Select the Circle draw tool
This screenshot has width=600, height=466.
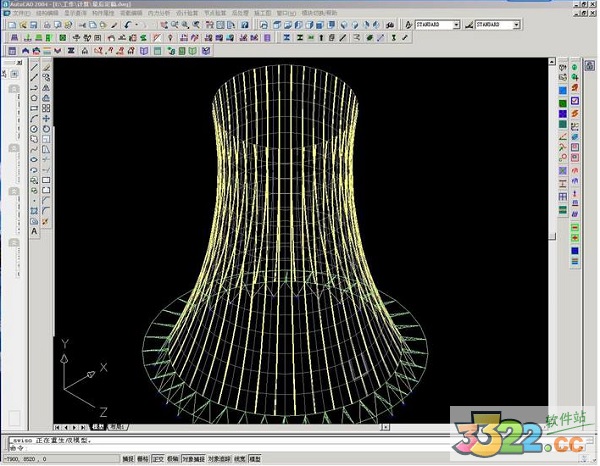coord(34,129)
